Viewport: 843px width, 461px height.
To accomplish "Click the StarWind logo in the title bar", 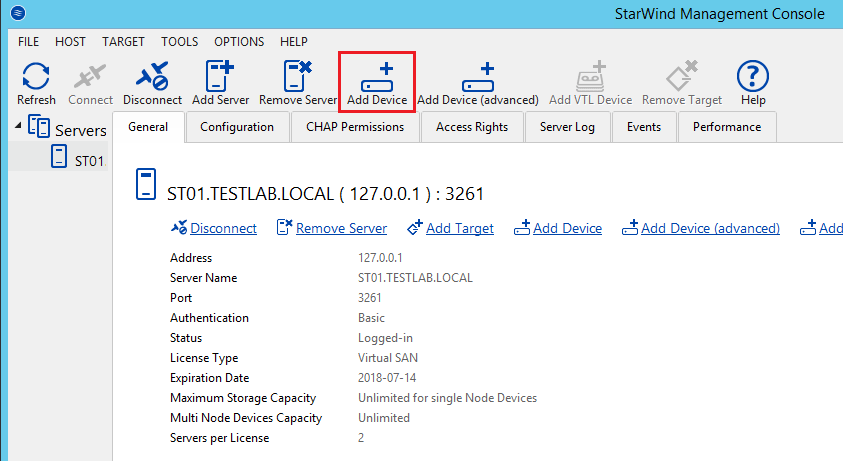I will (18, 12).
